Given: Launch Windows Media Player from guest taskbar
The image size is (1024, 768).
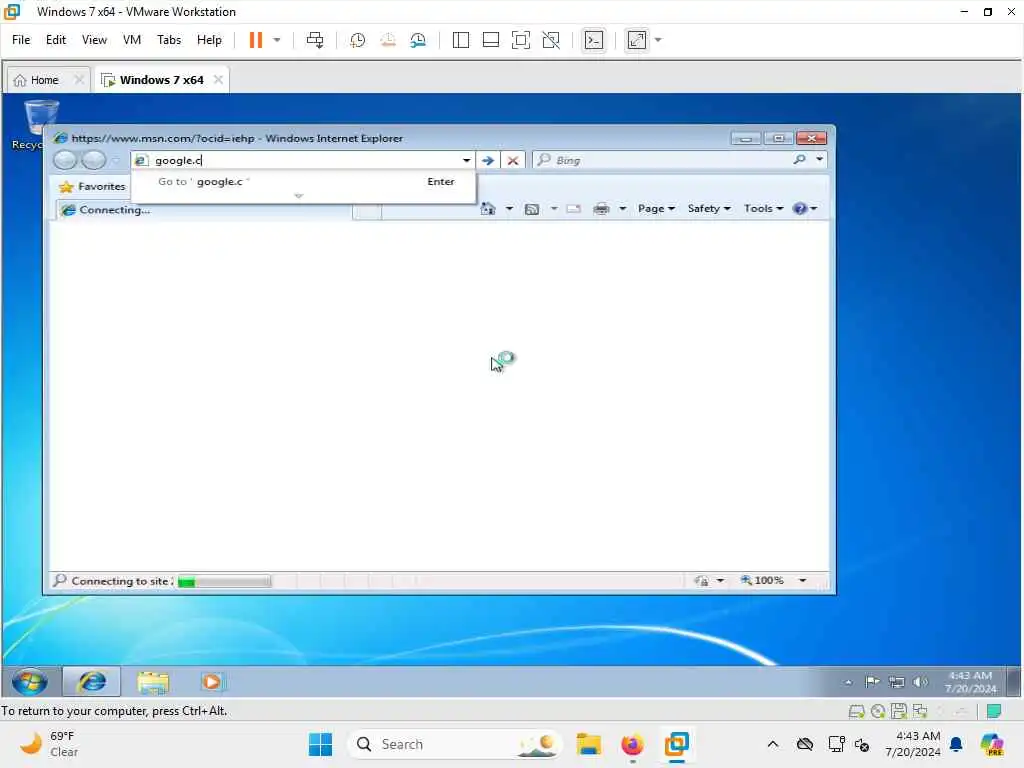Looking at the screenshot, I should pyautogui.click(x=212, y=682).
